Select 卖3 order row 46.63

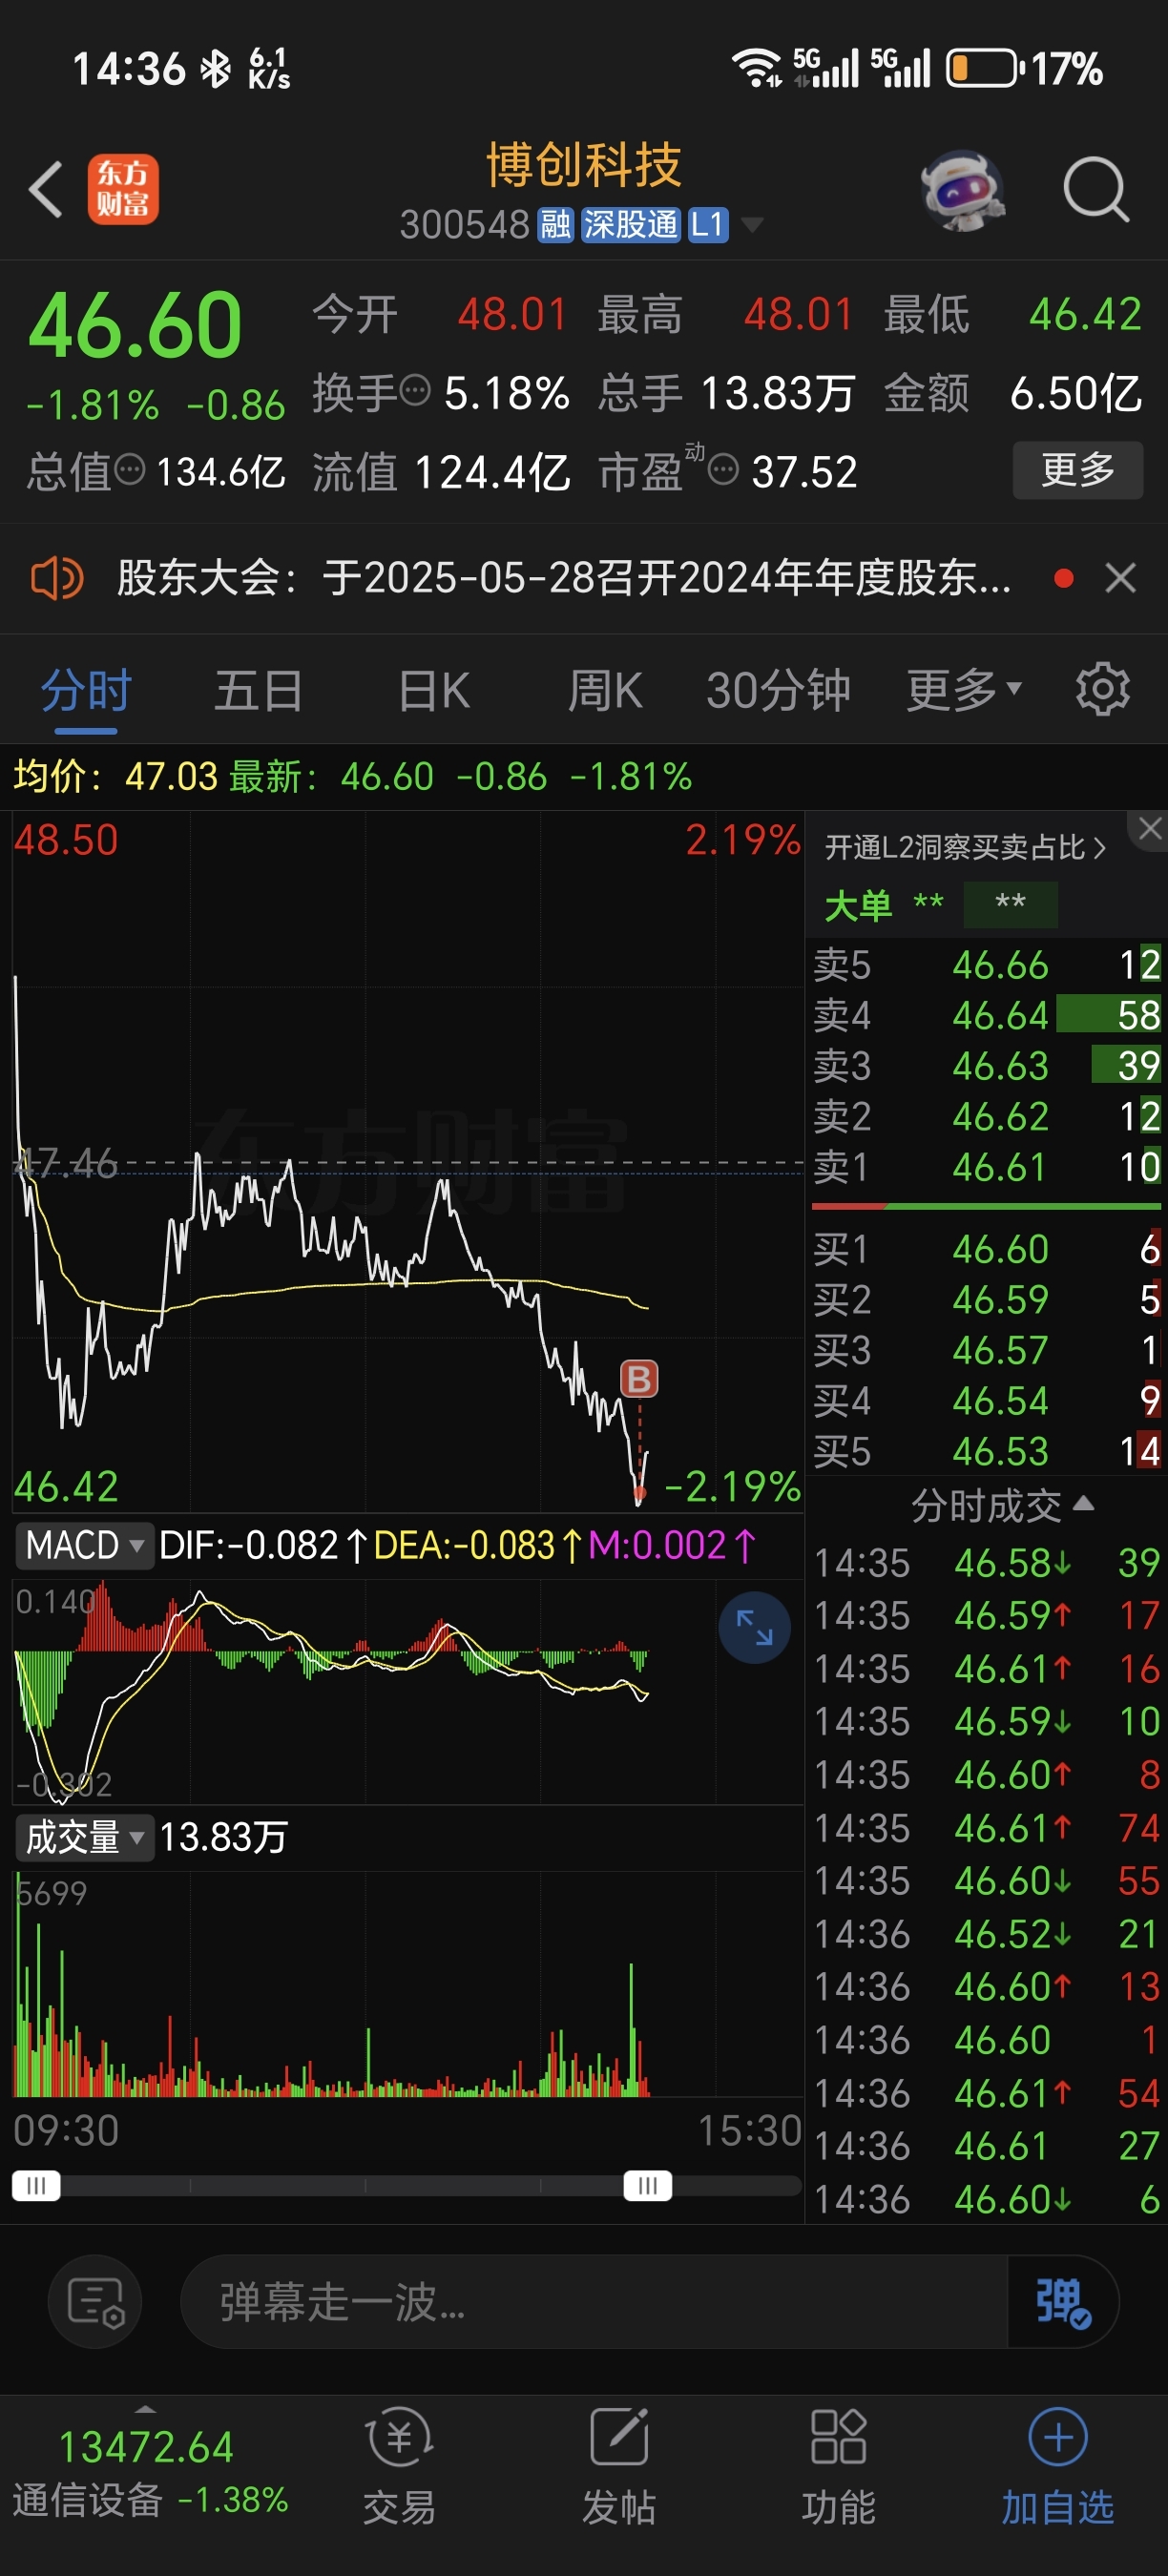pos(986,1066)
